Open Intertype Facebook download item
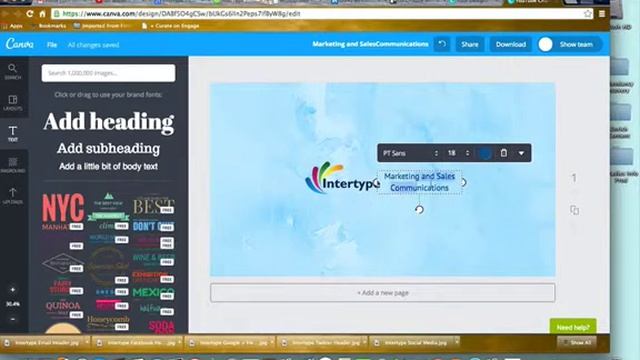 point(137,342)
